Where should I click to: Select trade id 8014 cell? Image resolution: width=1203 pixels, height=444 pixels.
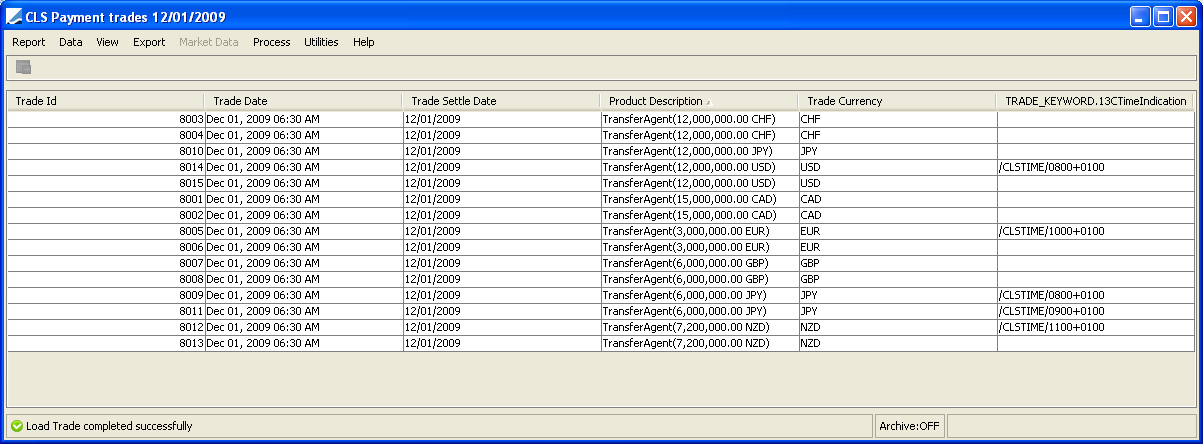pos(105,167)
